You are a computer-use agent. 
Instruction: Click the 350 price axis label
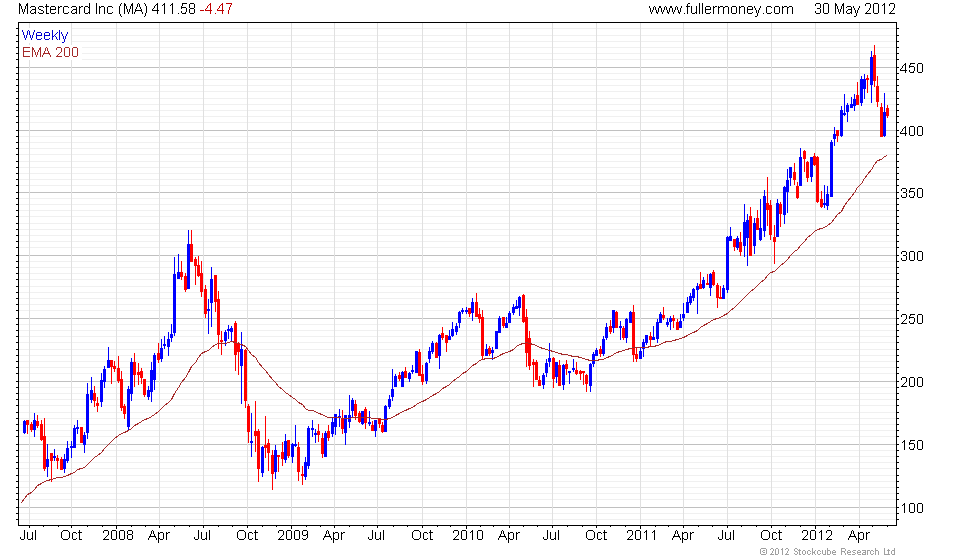pyautogui.click(x=911, y=193)
